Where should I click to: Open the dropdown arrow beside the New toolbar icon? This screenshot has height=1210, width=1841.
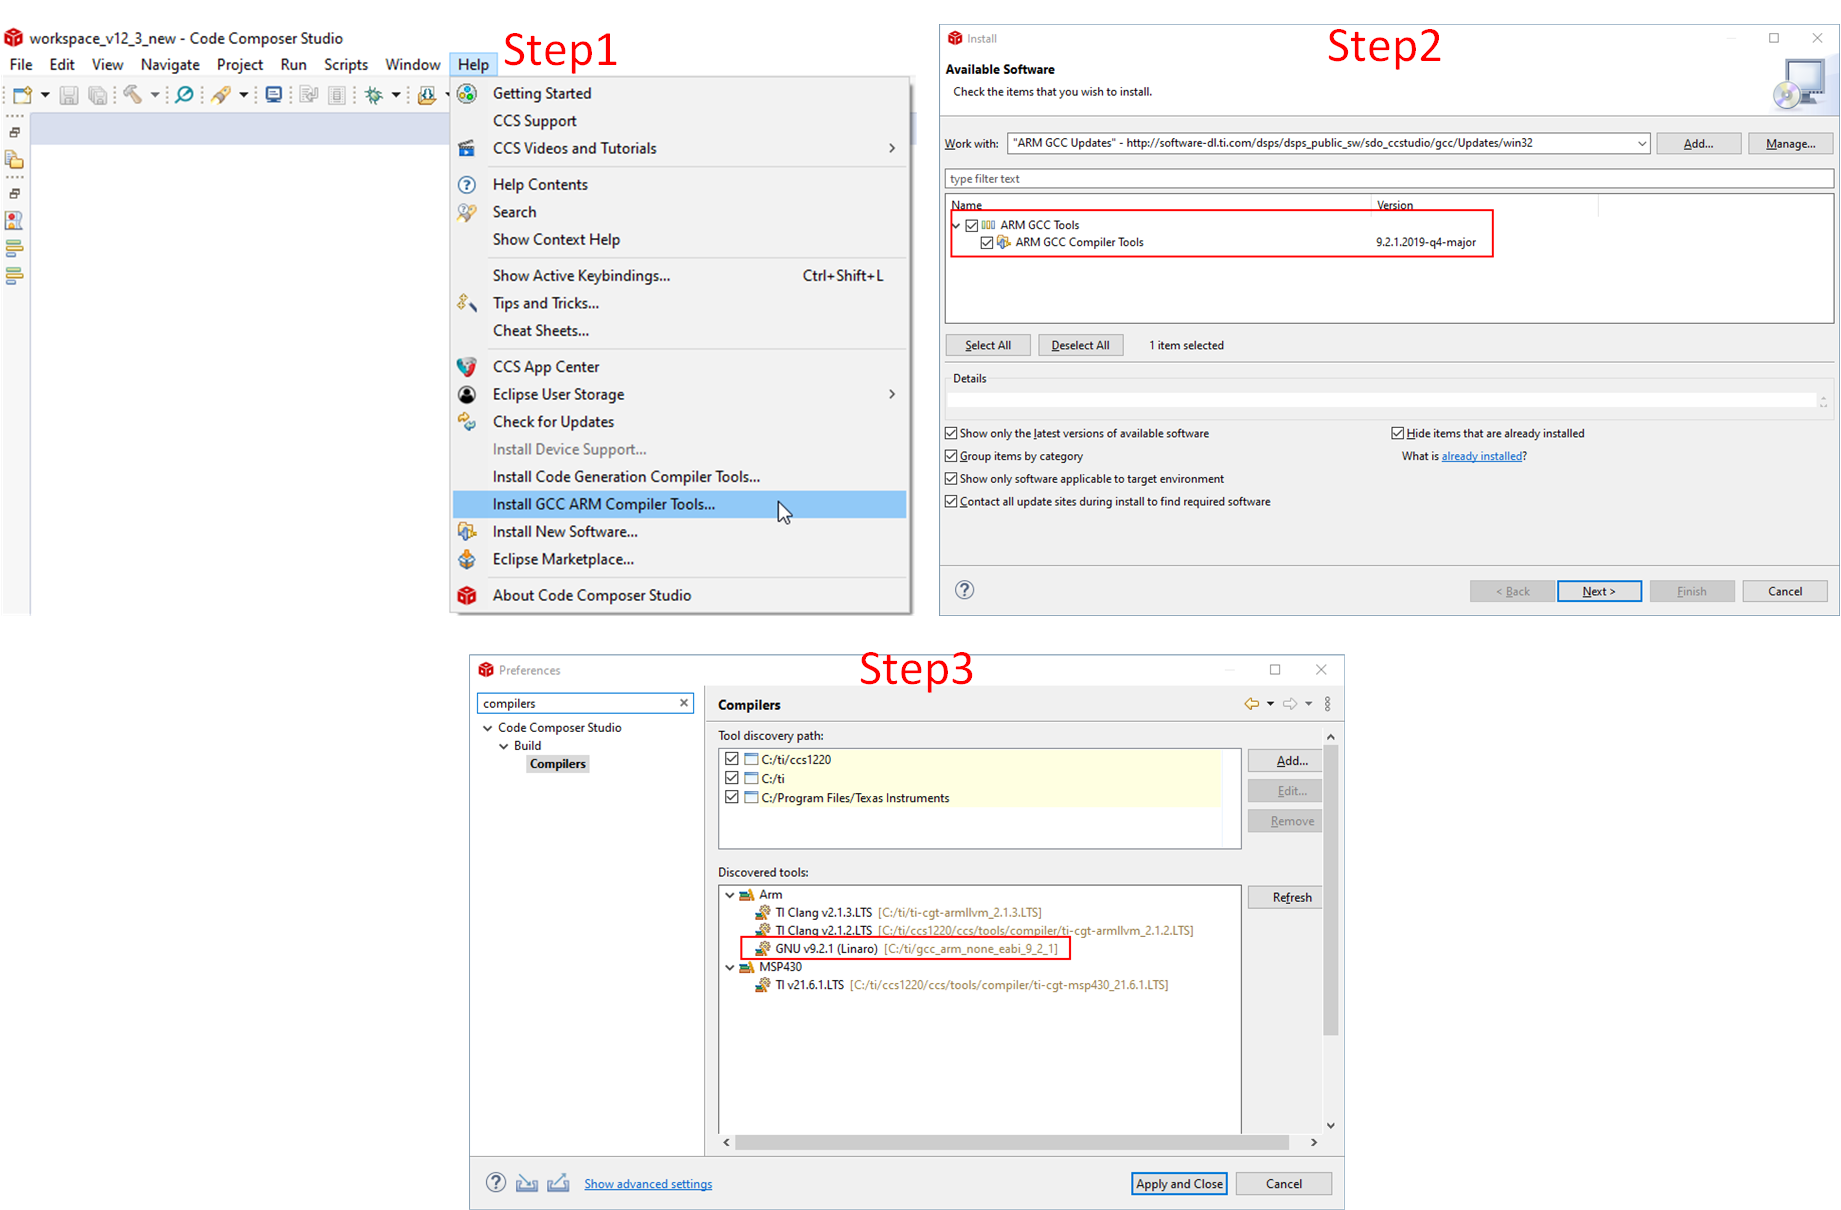[x=45, y=95]
